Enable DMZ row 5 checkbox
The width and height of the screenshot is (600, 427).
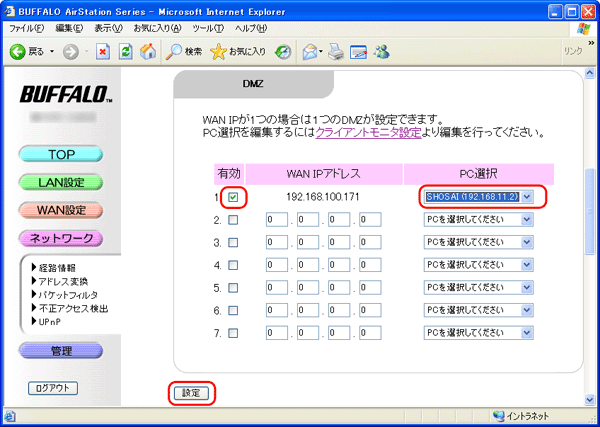click(233, 288)
